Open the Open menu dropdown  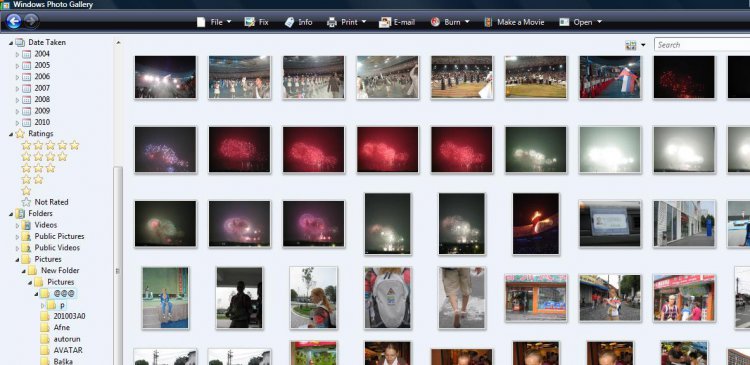point(581,22)
